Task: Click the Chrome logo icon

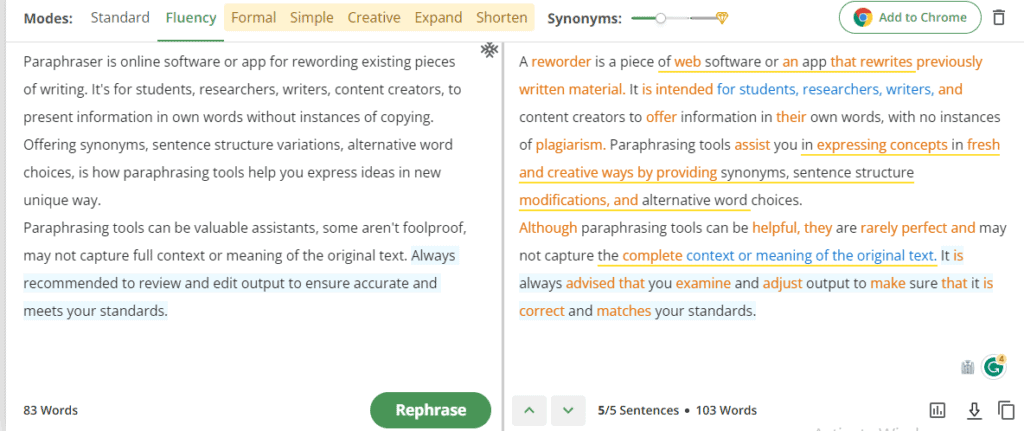Action: click(x=863, y=18)
